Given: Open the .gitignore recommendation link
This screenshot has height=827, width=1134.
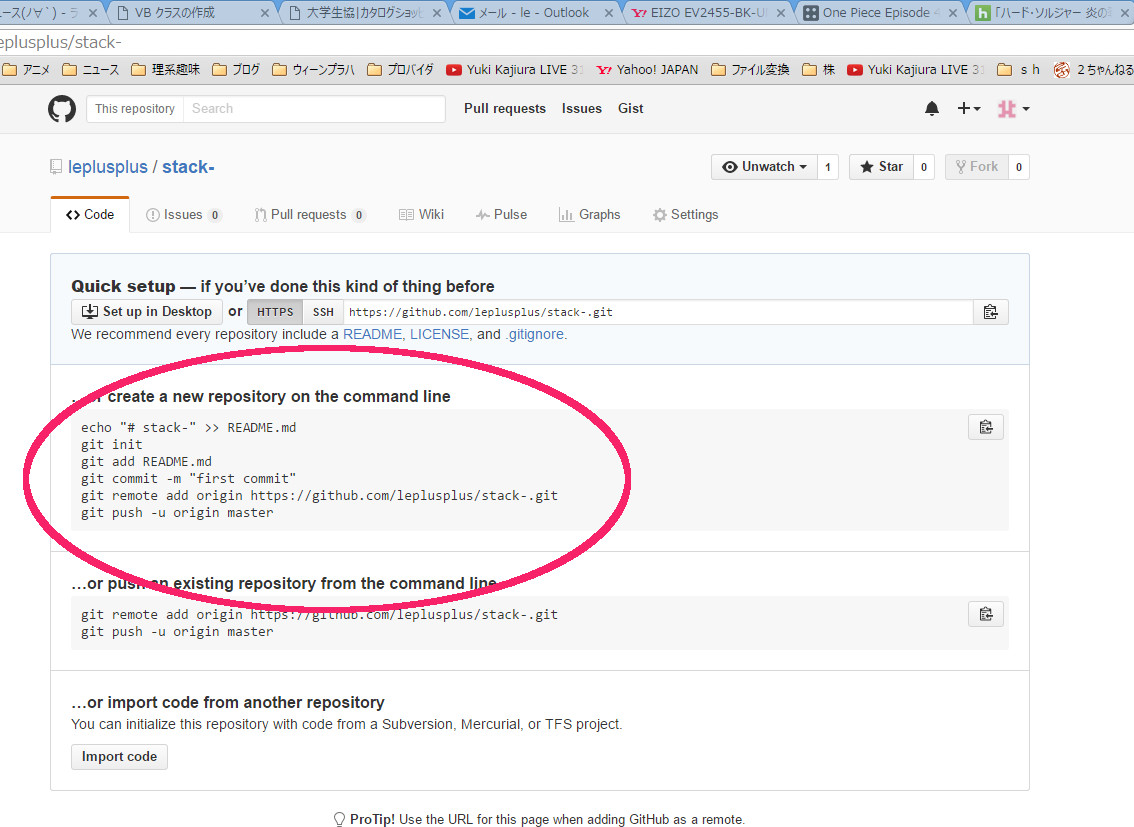Looking at the screenshot, I should [534, 334].
